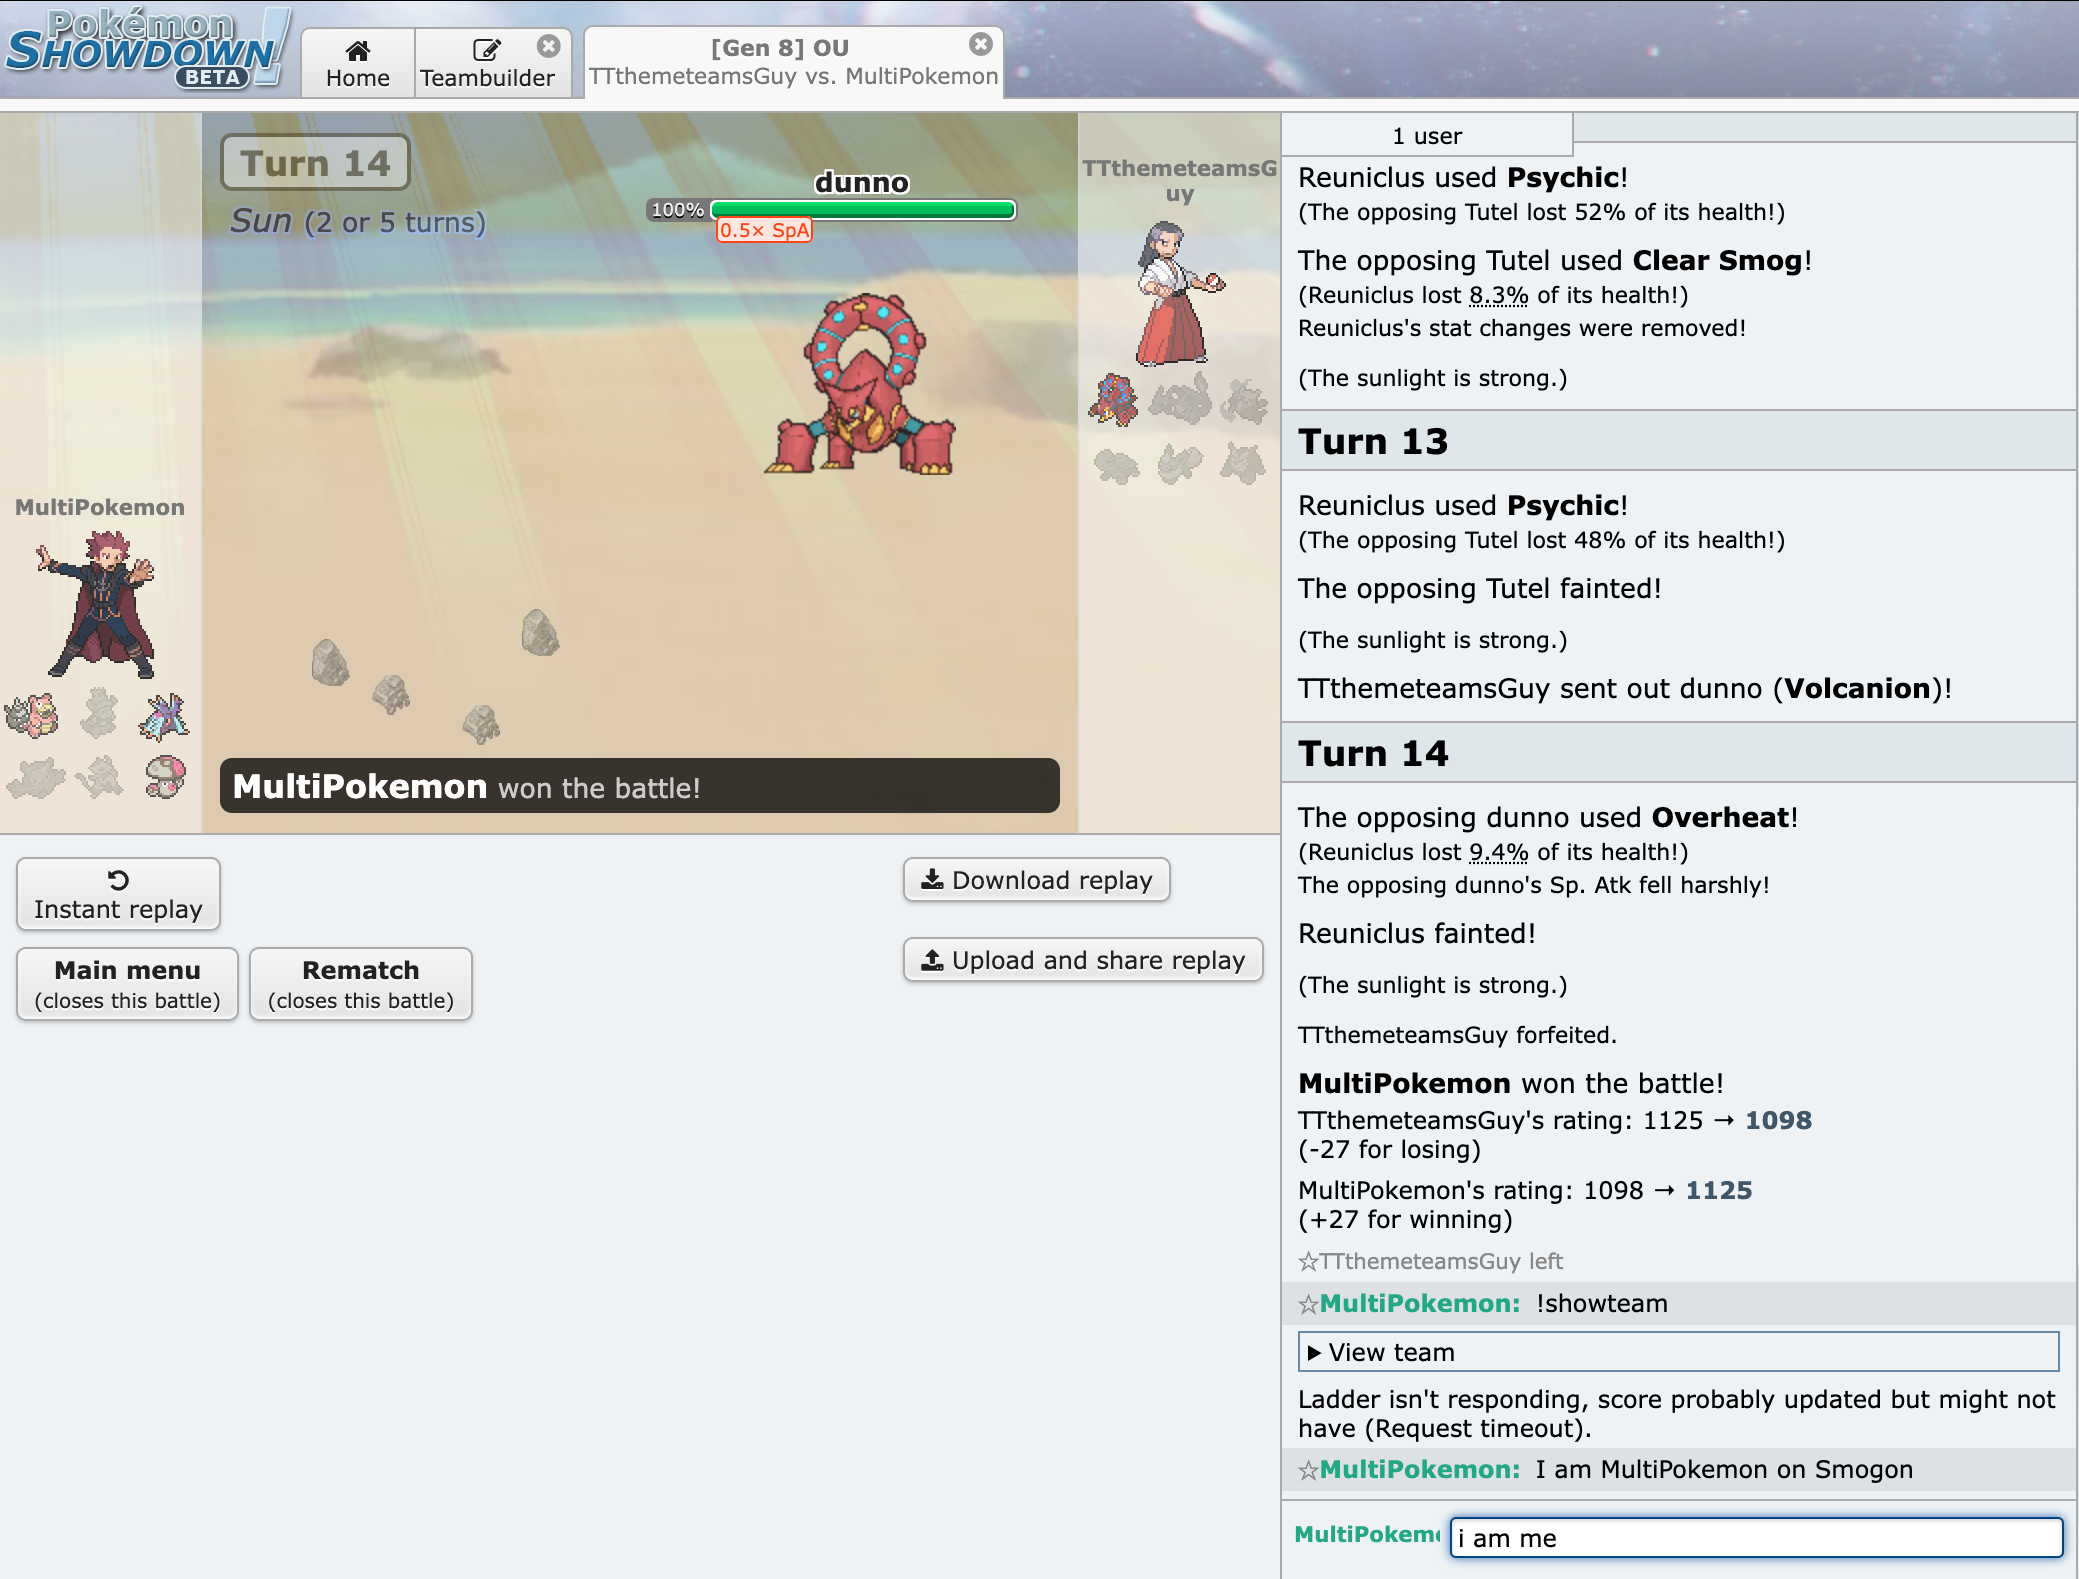Click "The opposing dunno's Sp. Atk fell harshly!"
The image size is (2079, 1579).
point(1533,885)
